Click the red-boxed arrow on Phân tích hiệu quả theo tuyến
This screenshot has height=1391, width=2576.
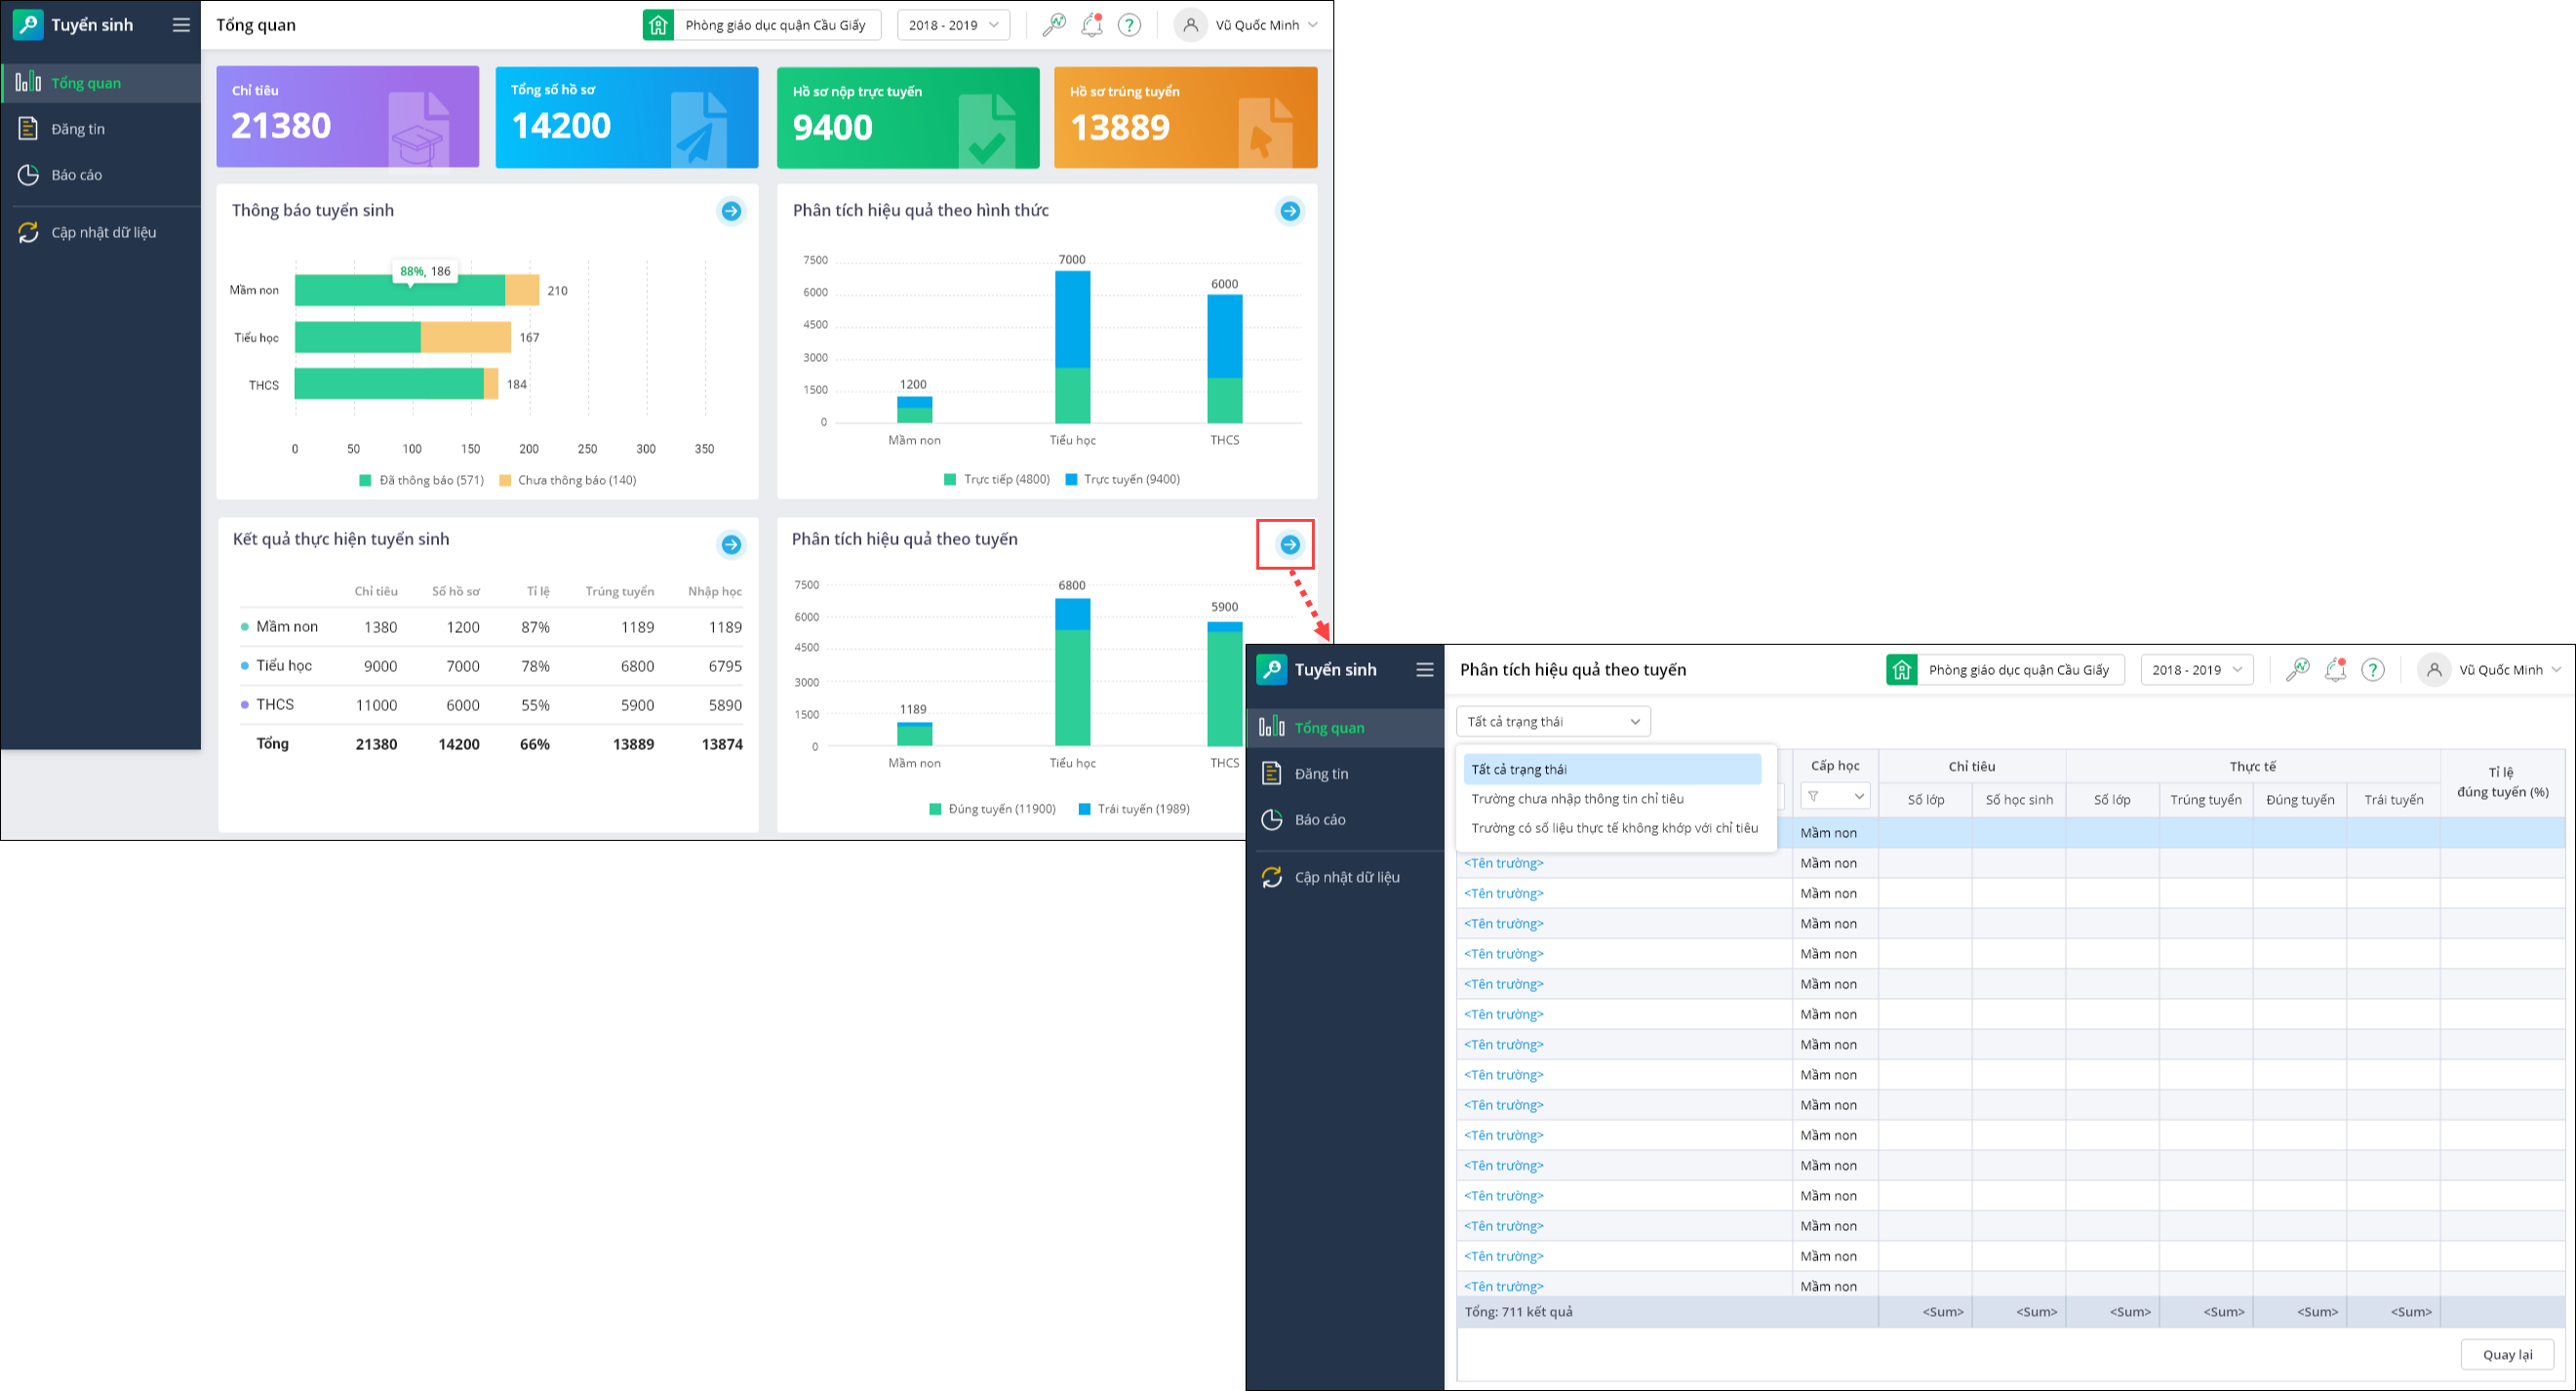click(1290, 544)
